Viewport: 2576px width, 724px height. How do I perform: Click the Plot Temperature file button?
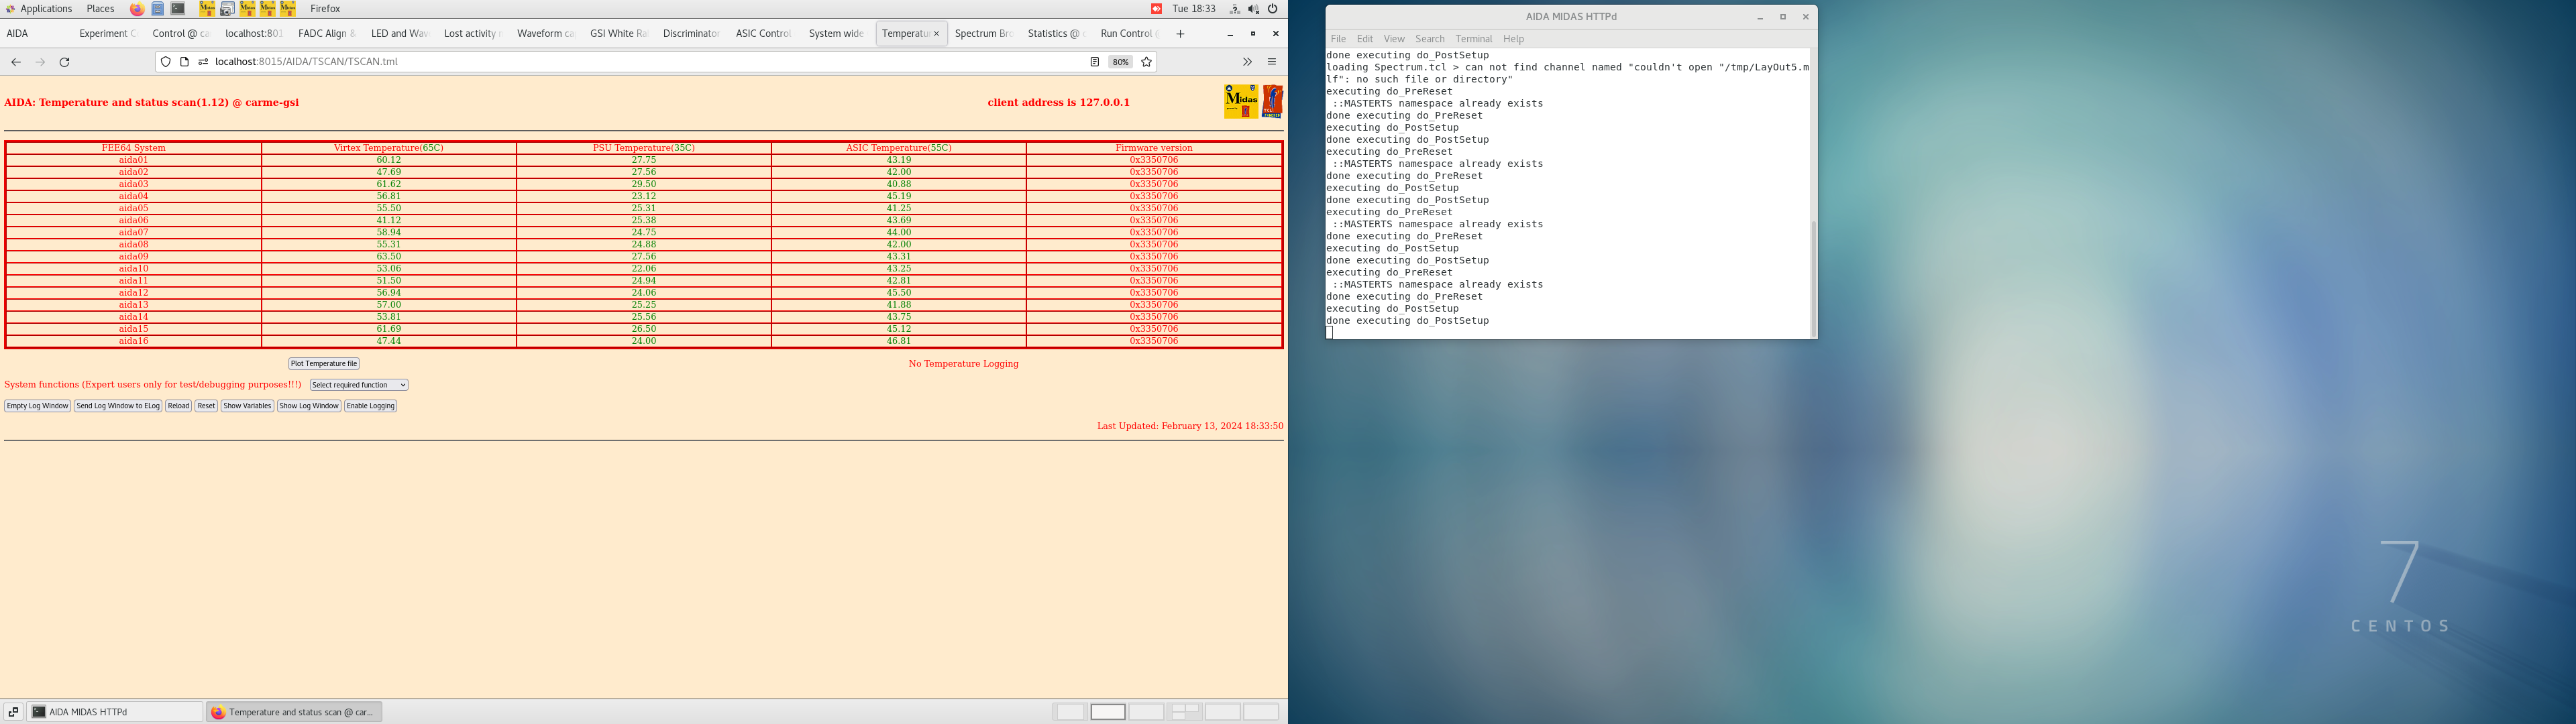(323, 363)
